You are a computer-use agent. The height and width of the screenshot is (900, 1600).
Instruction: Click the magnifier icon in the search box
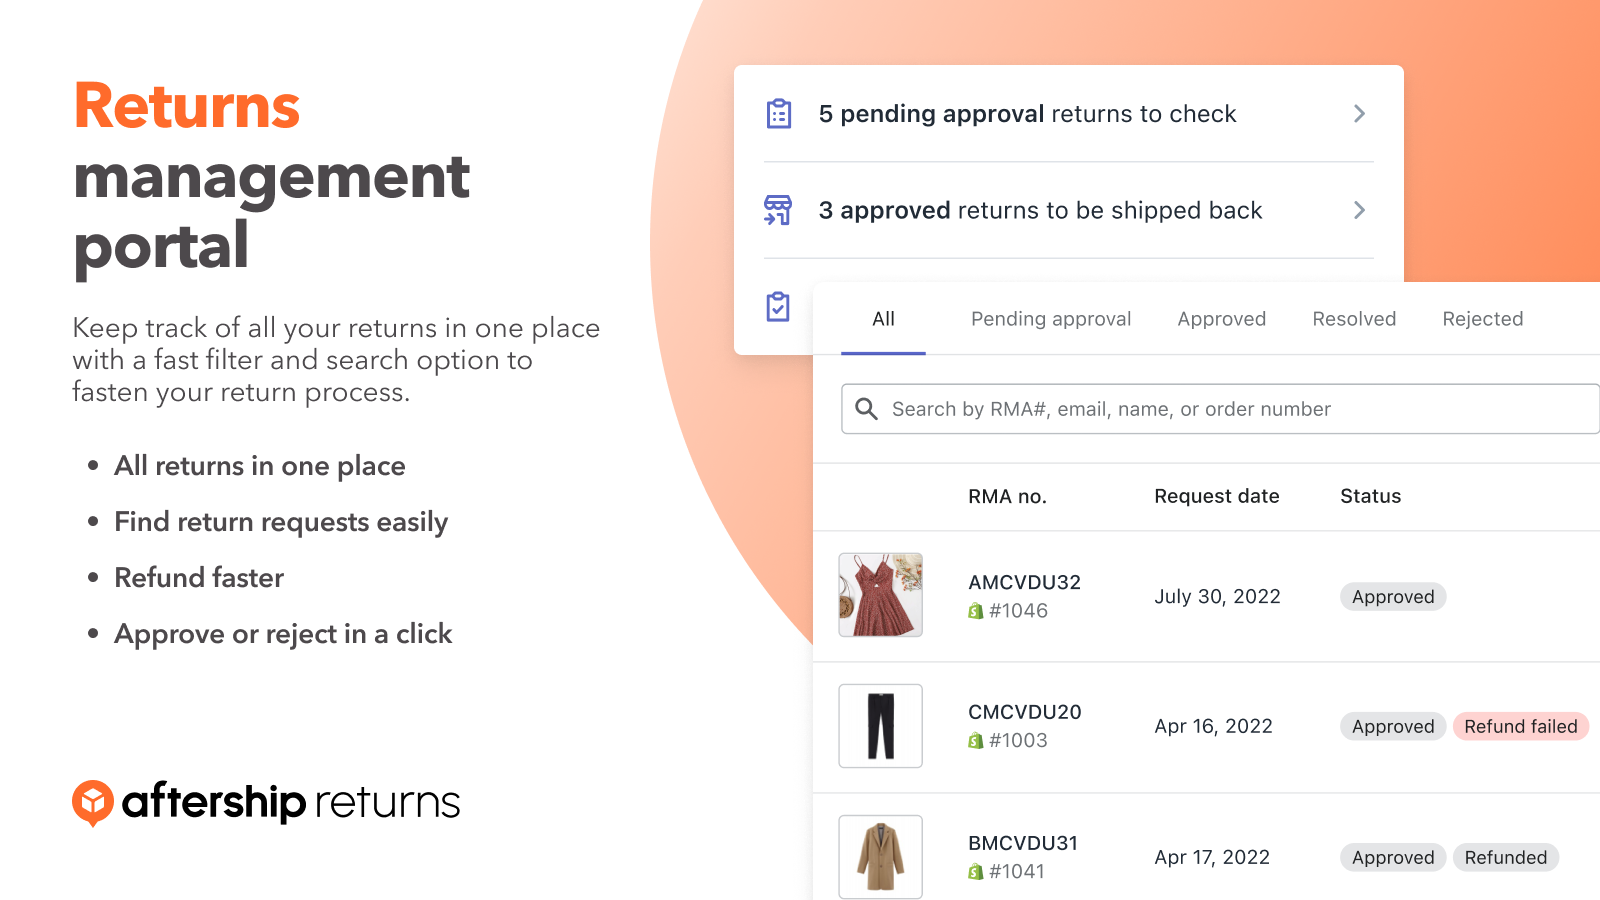click(867, 409)
